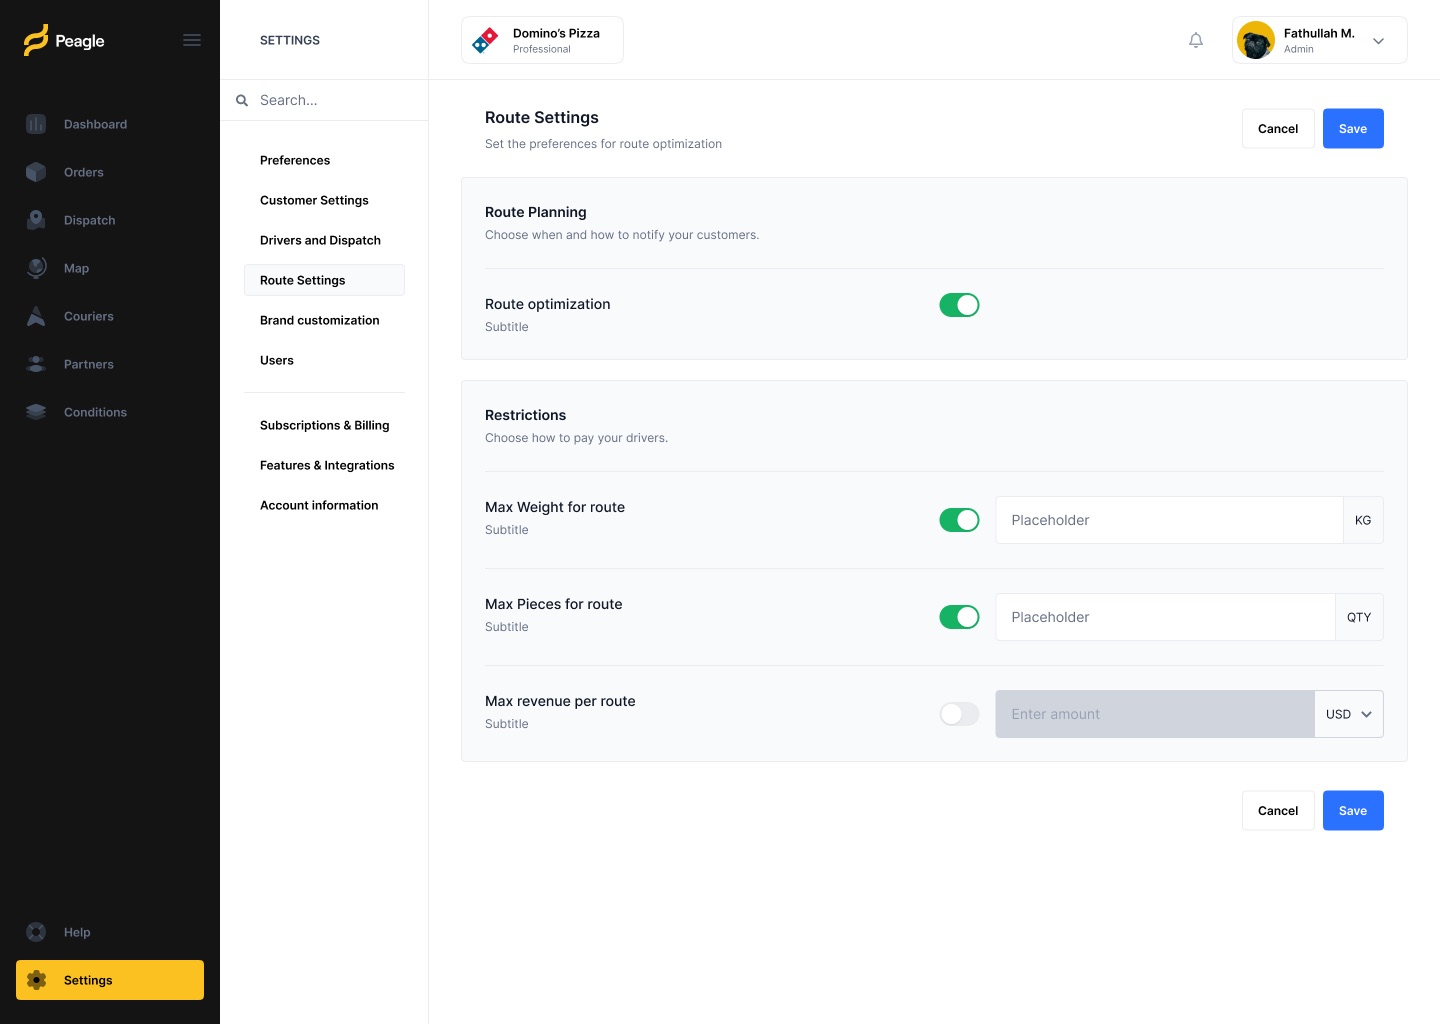Click the Settings gear icon
The image size is (1440, 1024).
36,980
